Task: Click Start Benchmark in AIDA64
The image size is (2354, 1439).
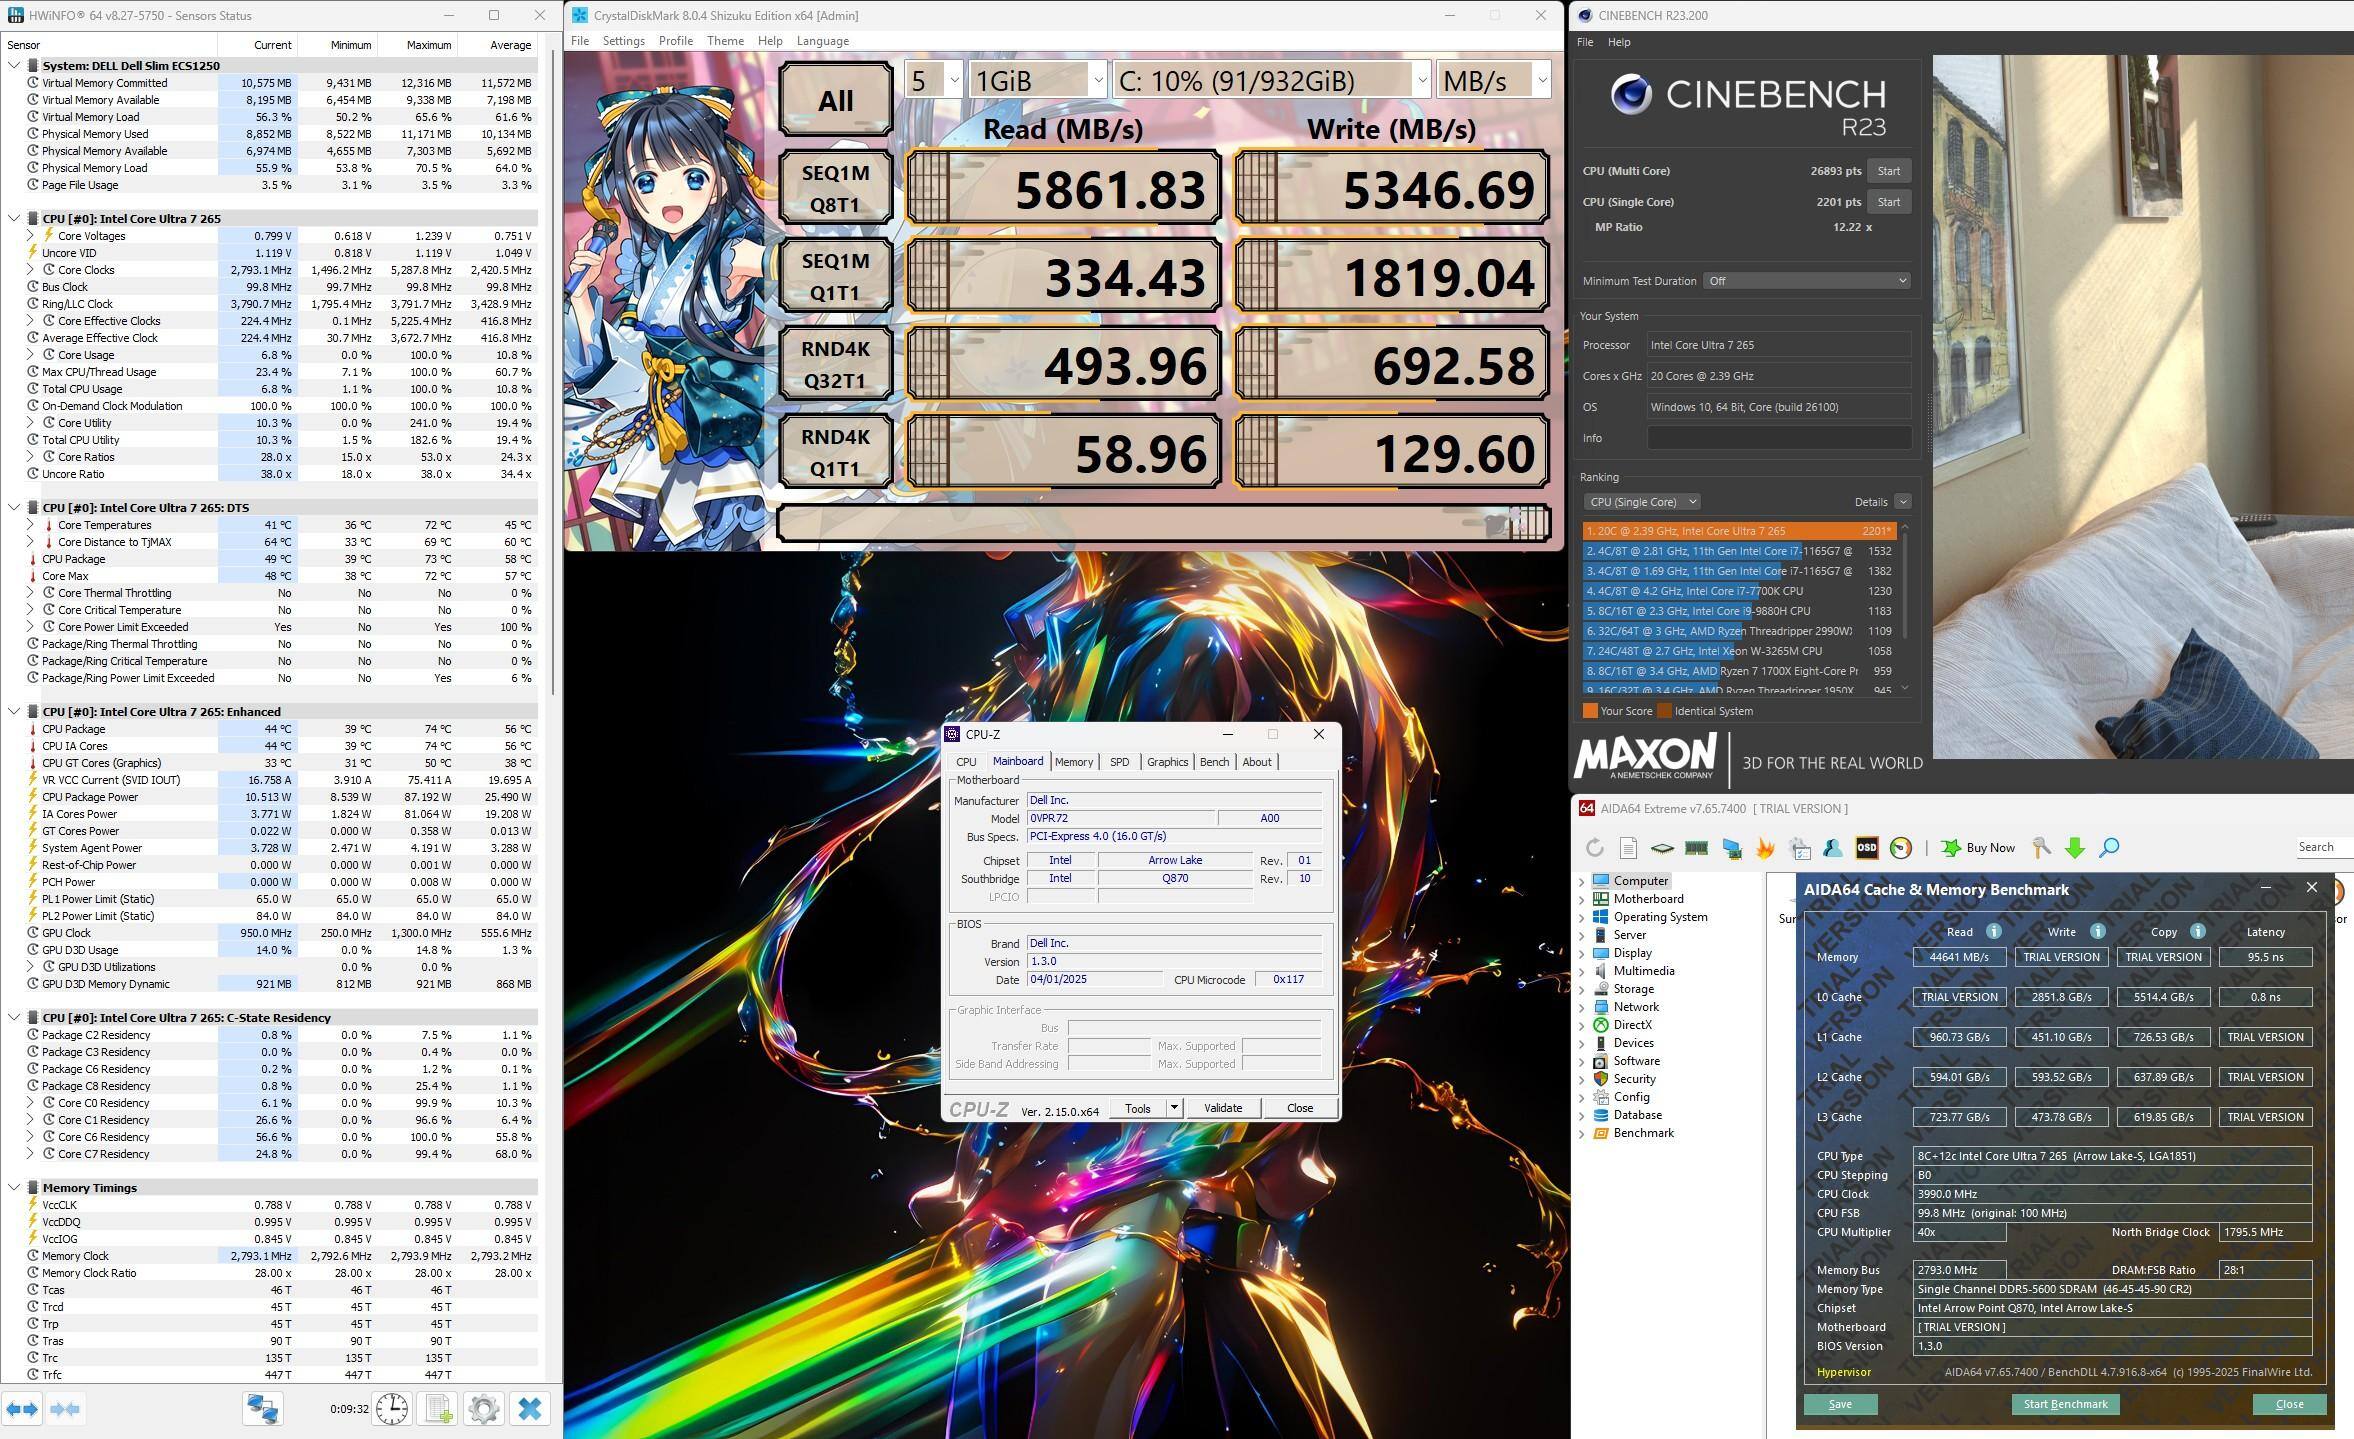Action: [x=2065, y=1404]
